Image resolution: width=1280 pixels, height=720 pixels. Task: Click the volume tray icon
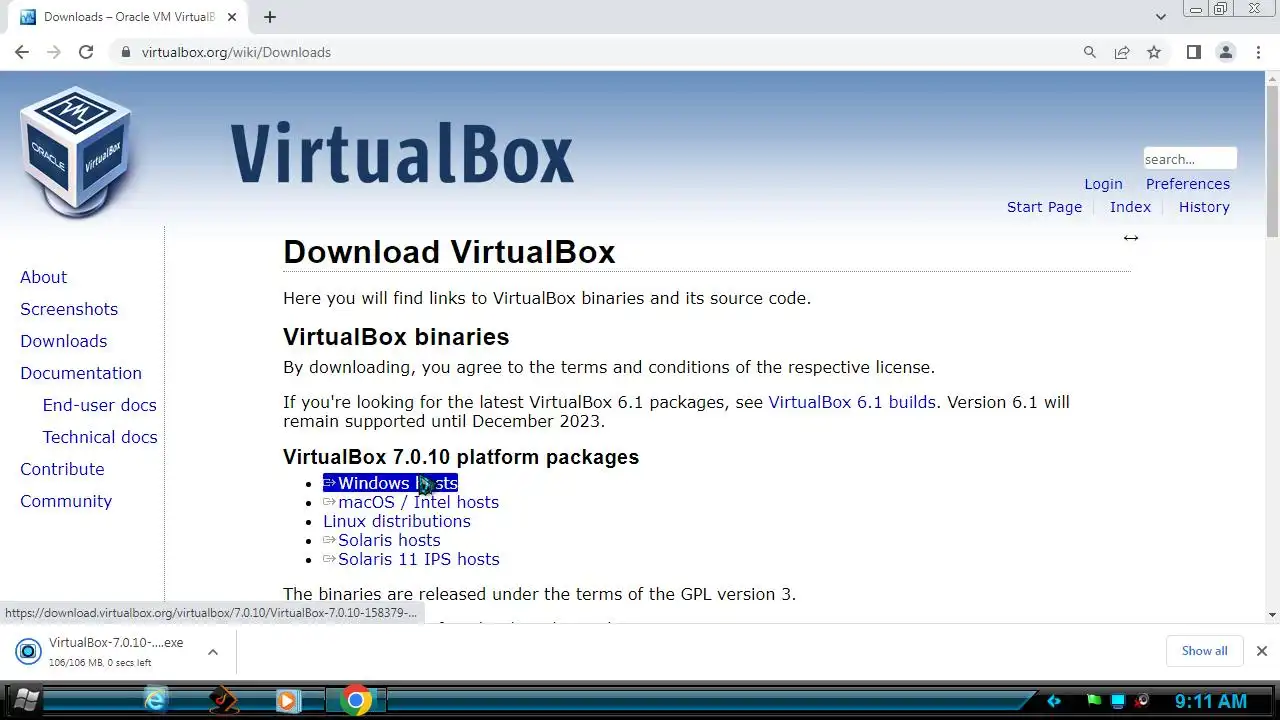(x=1141, y=701)
